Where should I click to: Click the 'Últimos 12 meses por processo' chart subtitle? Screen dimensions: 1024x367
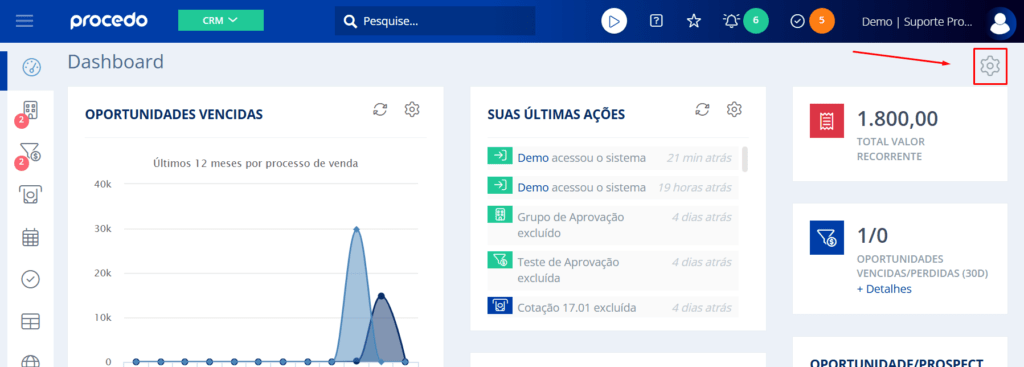tap(255, 163)
